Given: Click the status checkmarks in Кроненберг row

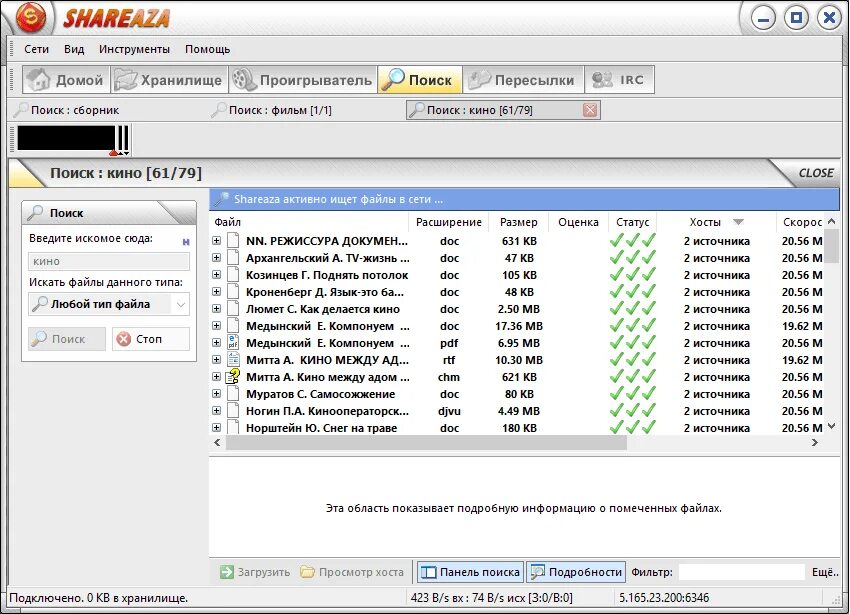Looking at the screenshot, I should (632, 292).
